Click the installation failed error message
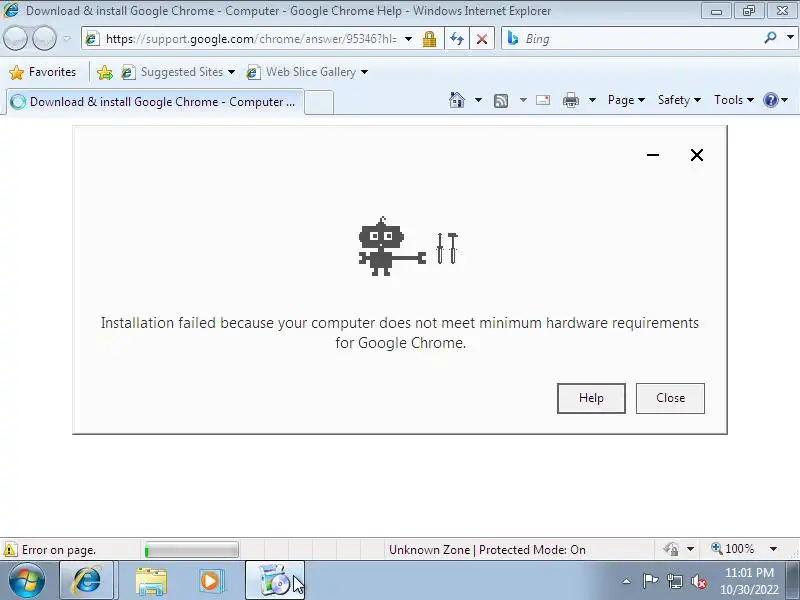Viewport: 800px width, 600px height. pyautogui.click(x=400, y=333)
